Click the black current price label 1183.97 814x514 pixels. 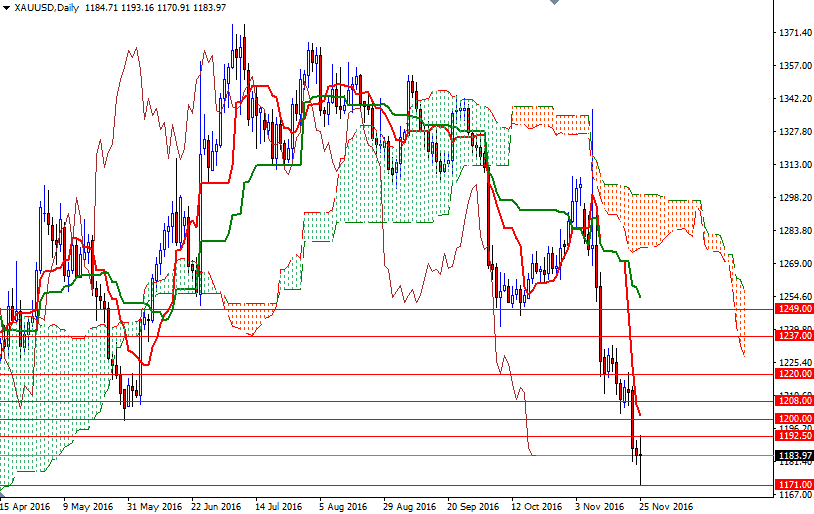794,455
